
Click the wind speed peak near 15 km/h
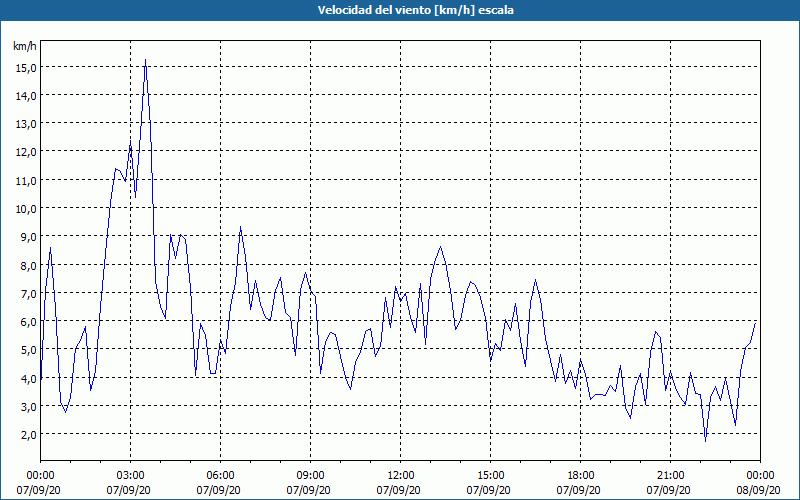[x=145, y=60]
